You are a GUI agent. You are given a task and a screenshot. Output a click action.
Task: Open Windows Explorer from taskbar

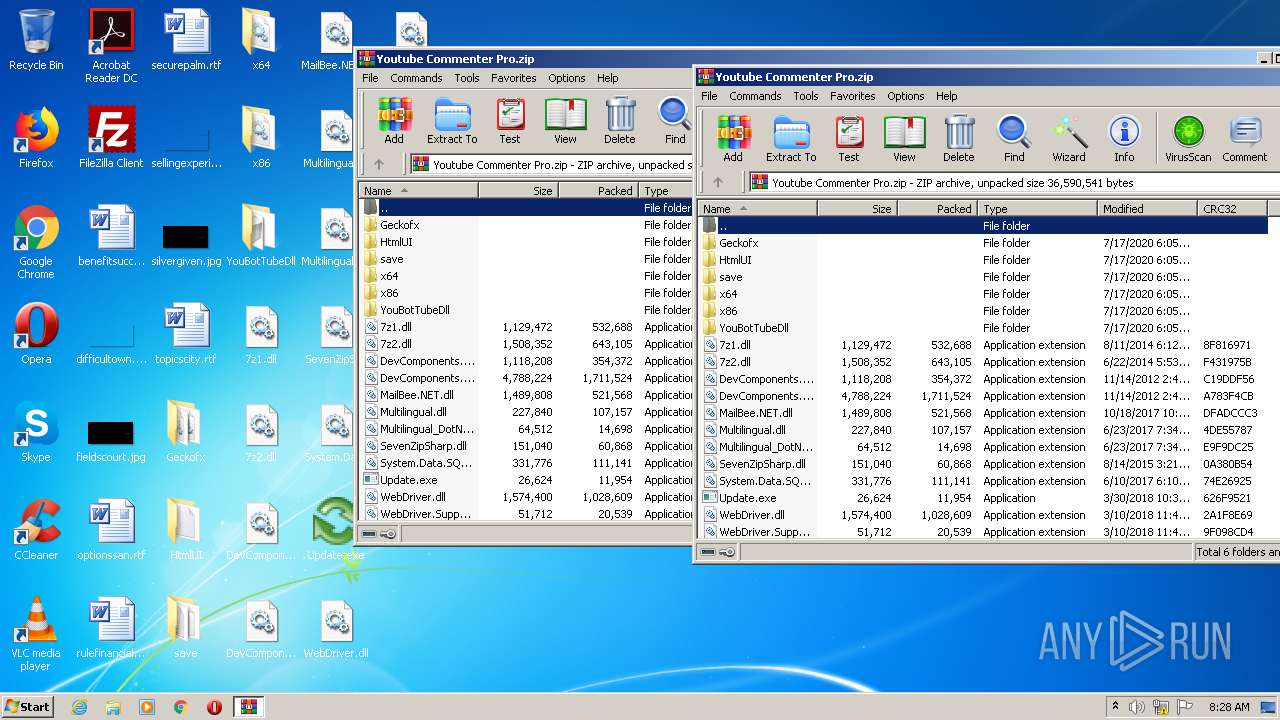pos(113,707)
